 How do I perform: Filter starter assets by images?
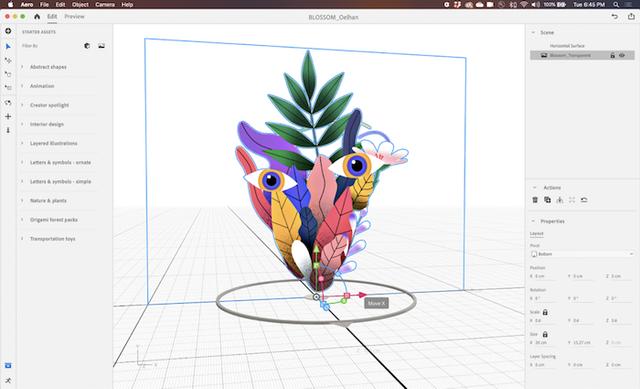(101, 46)
